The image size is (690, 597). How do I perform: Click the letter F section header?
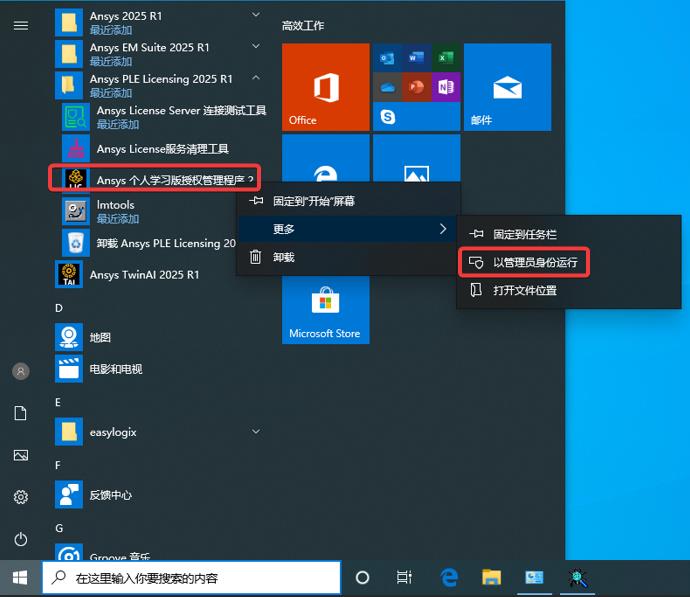click(x=58, y=465)
